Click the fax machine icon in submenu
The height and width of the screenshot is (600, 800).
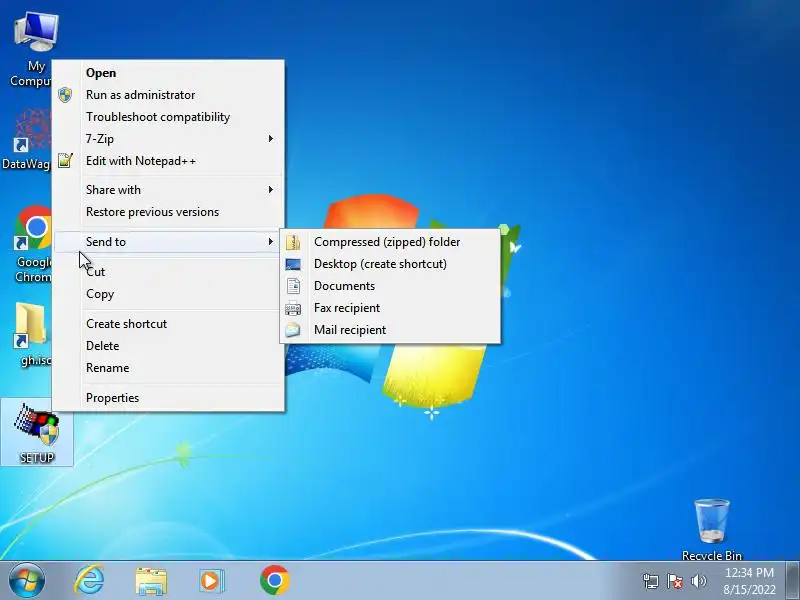coord(293,308)
